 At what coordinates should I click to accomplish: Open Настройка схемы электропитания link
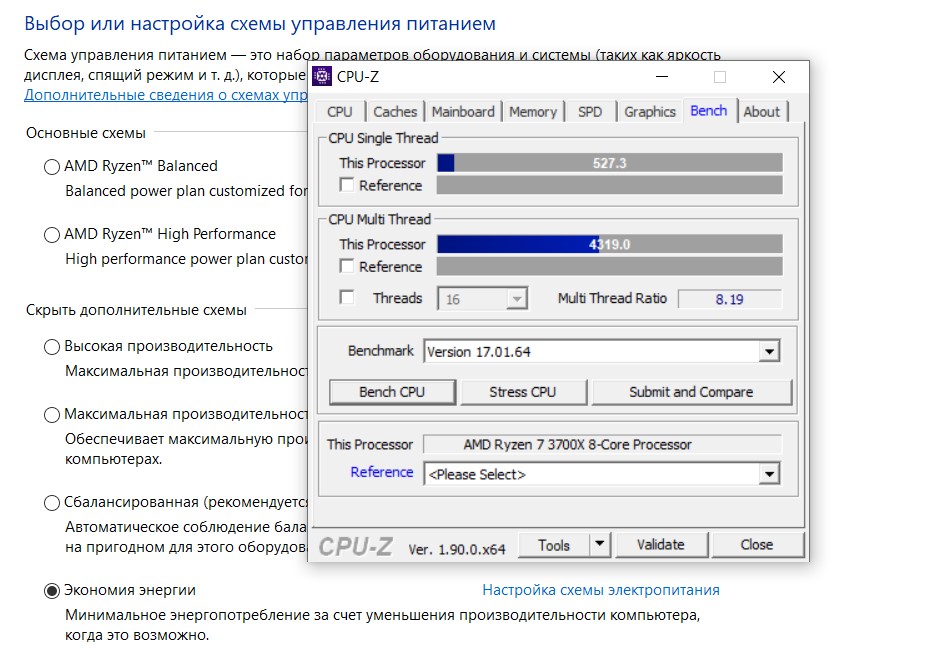coord(601,590)
